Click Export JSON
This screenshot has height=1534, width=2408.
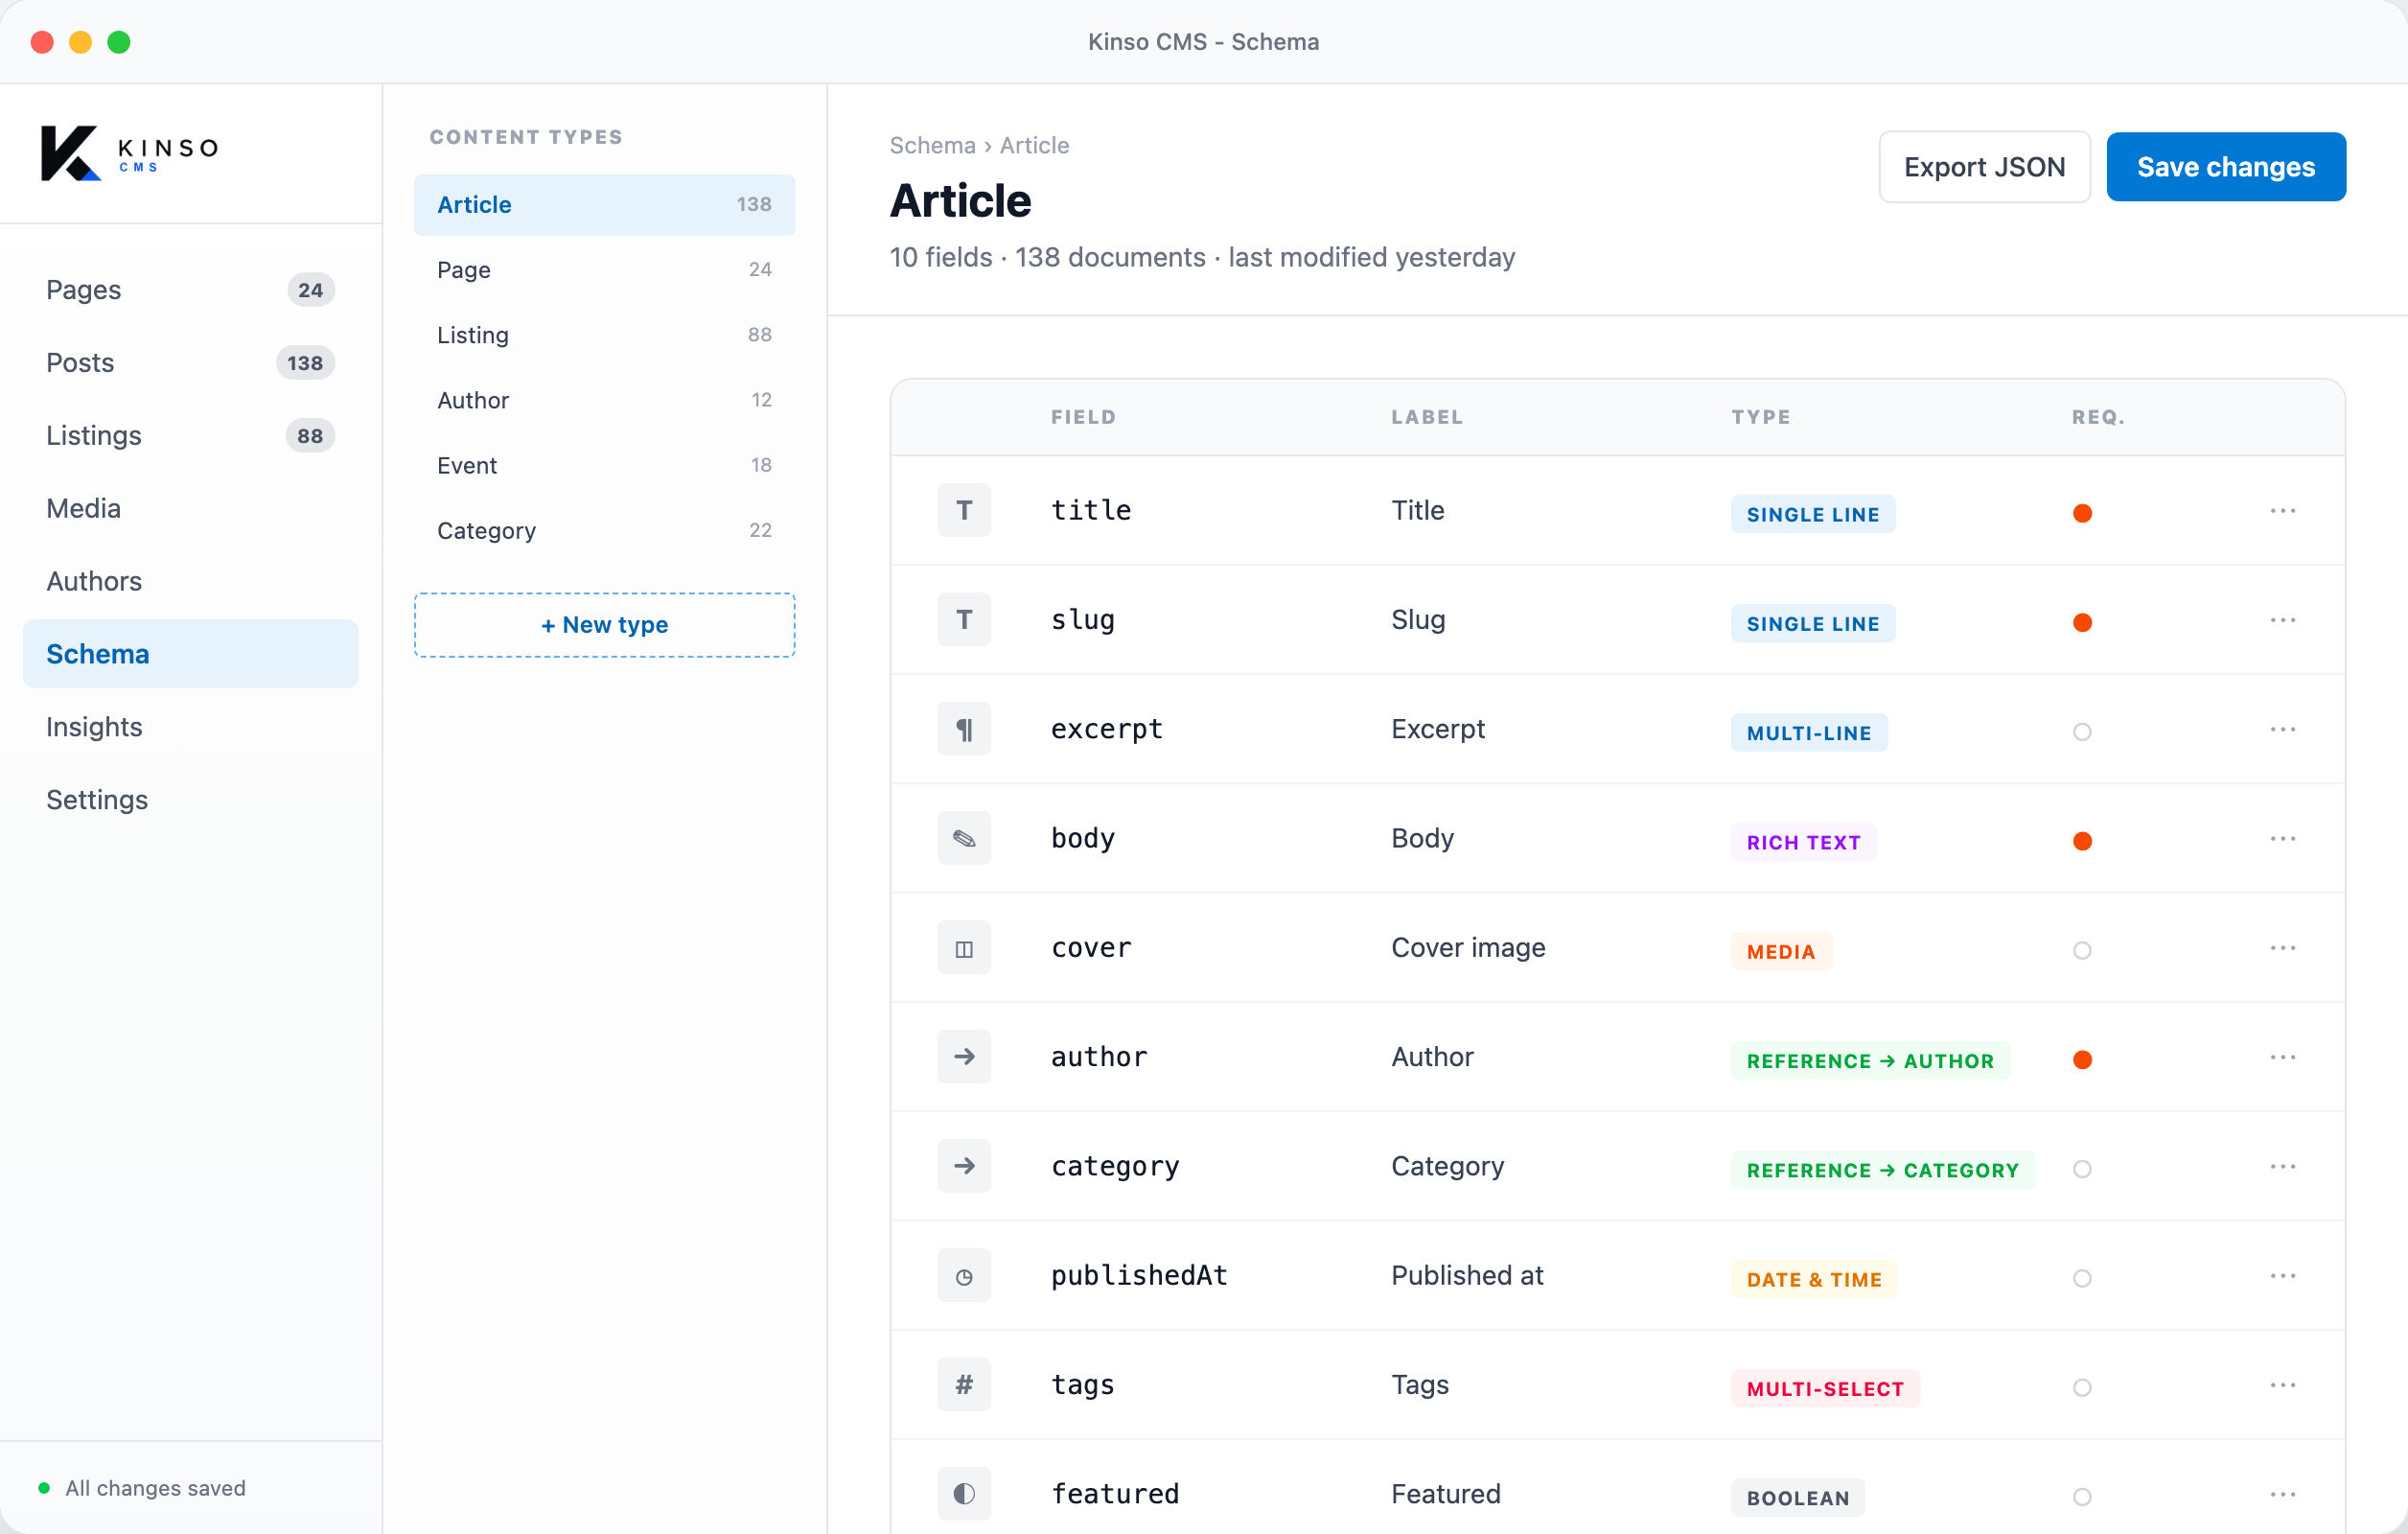tap(1984, 167)
